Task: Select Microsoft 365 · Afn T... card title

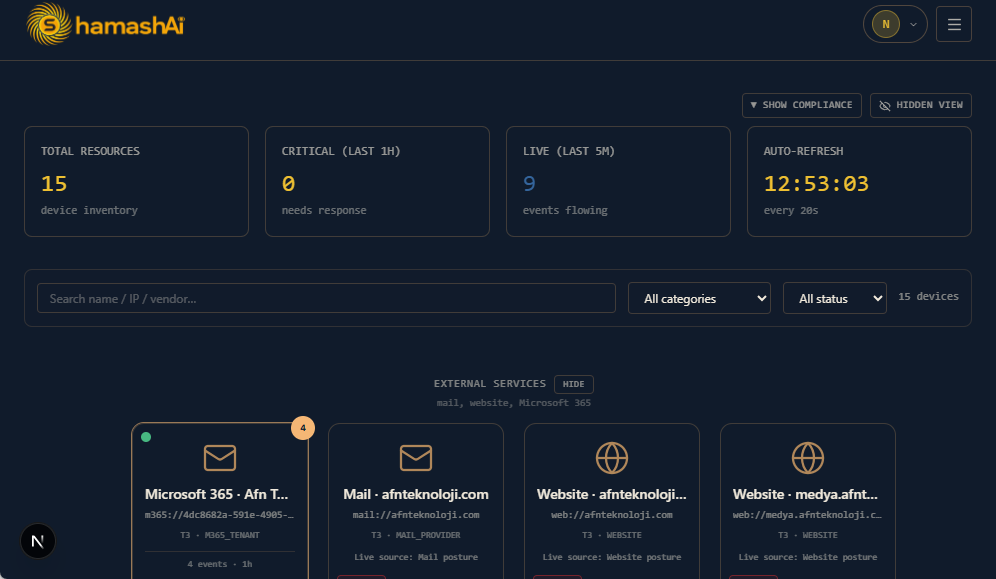Action: pos(217,494)
